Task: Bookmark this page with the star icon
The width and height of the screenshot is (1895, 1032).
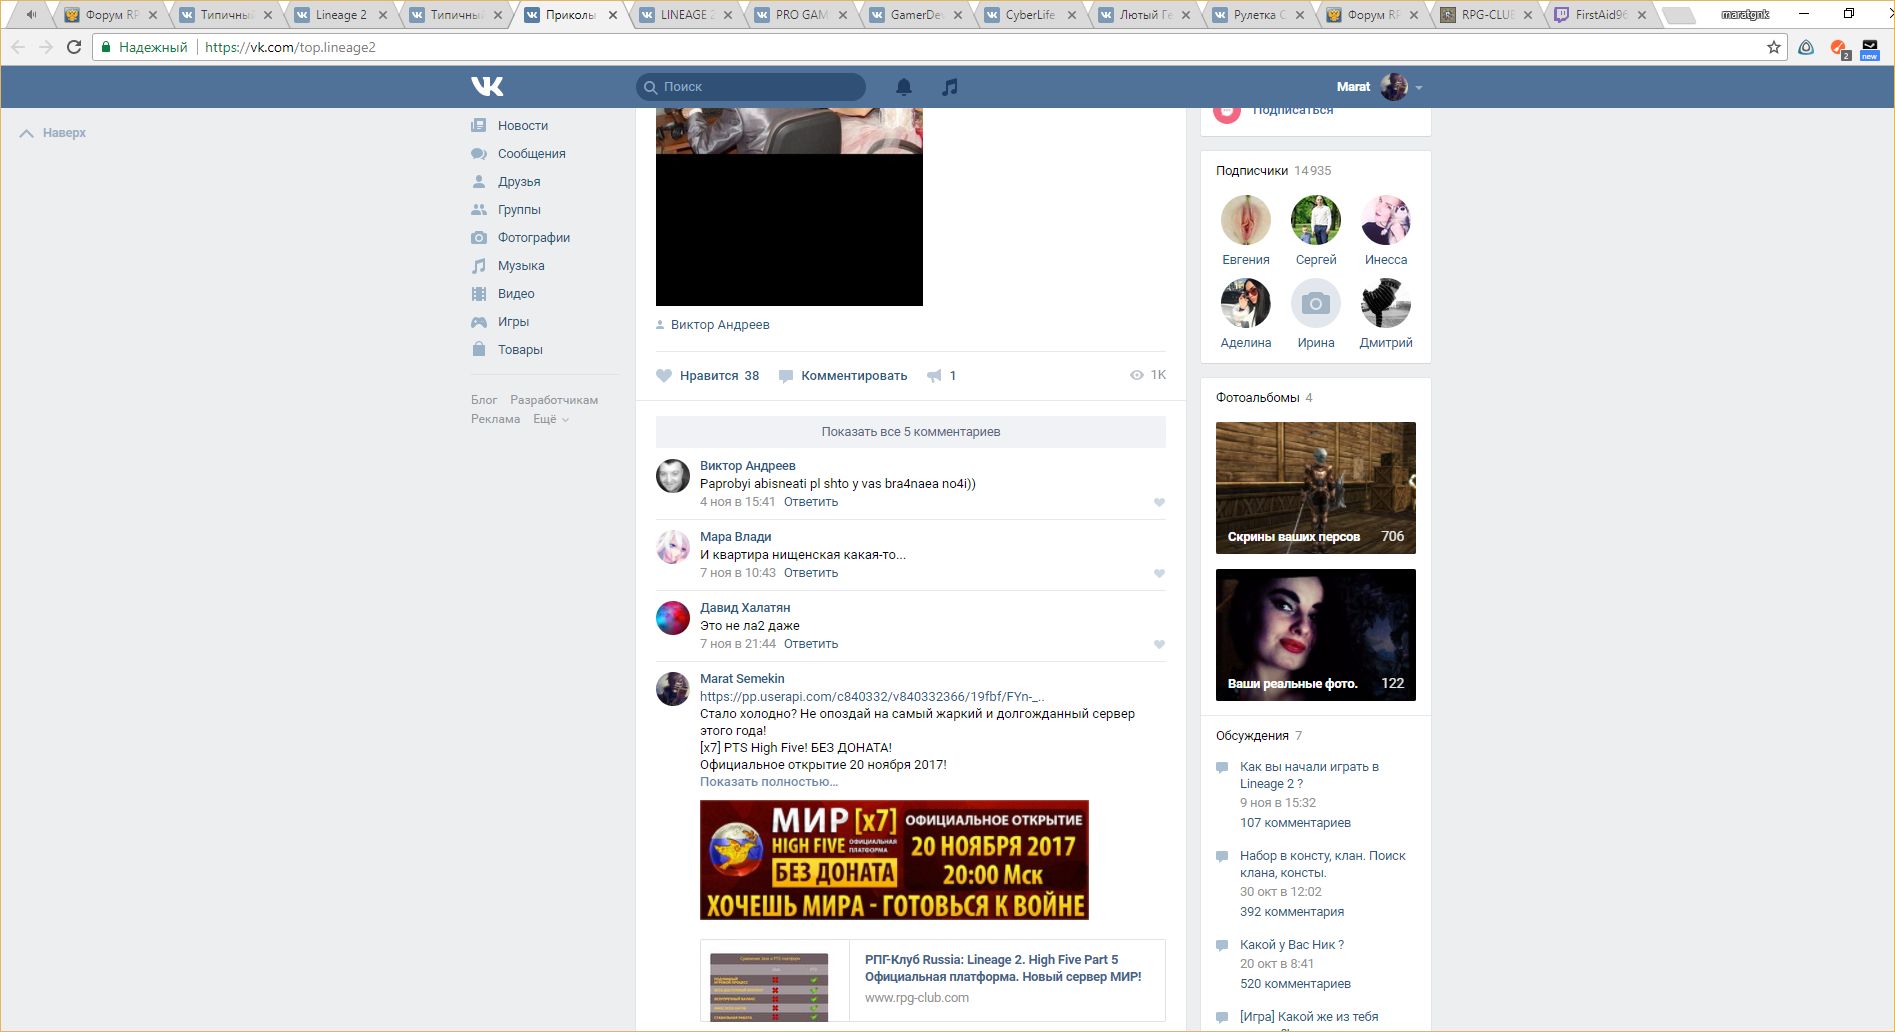Action: click(1773, 47)
